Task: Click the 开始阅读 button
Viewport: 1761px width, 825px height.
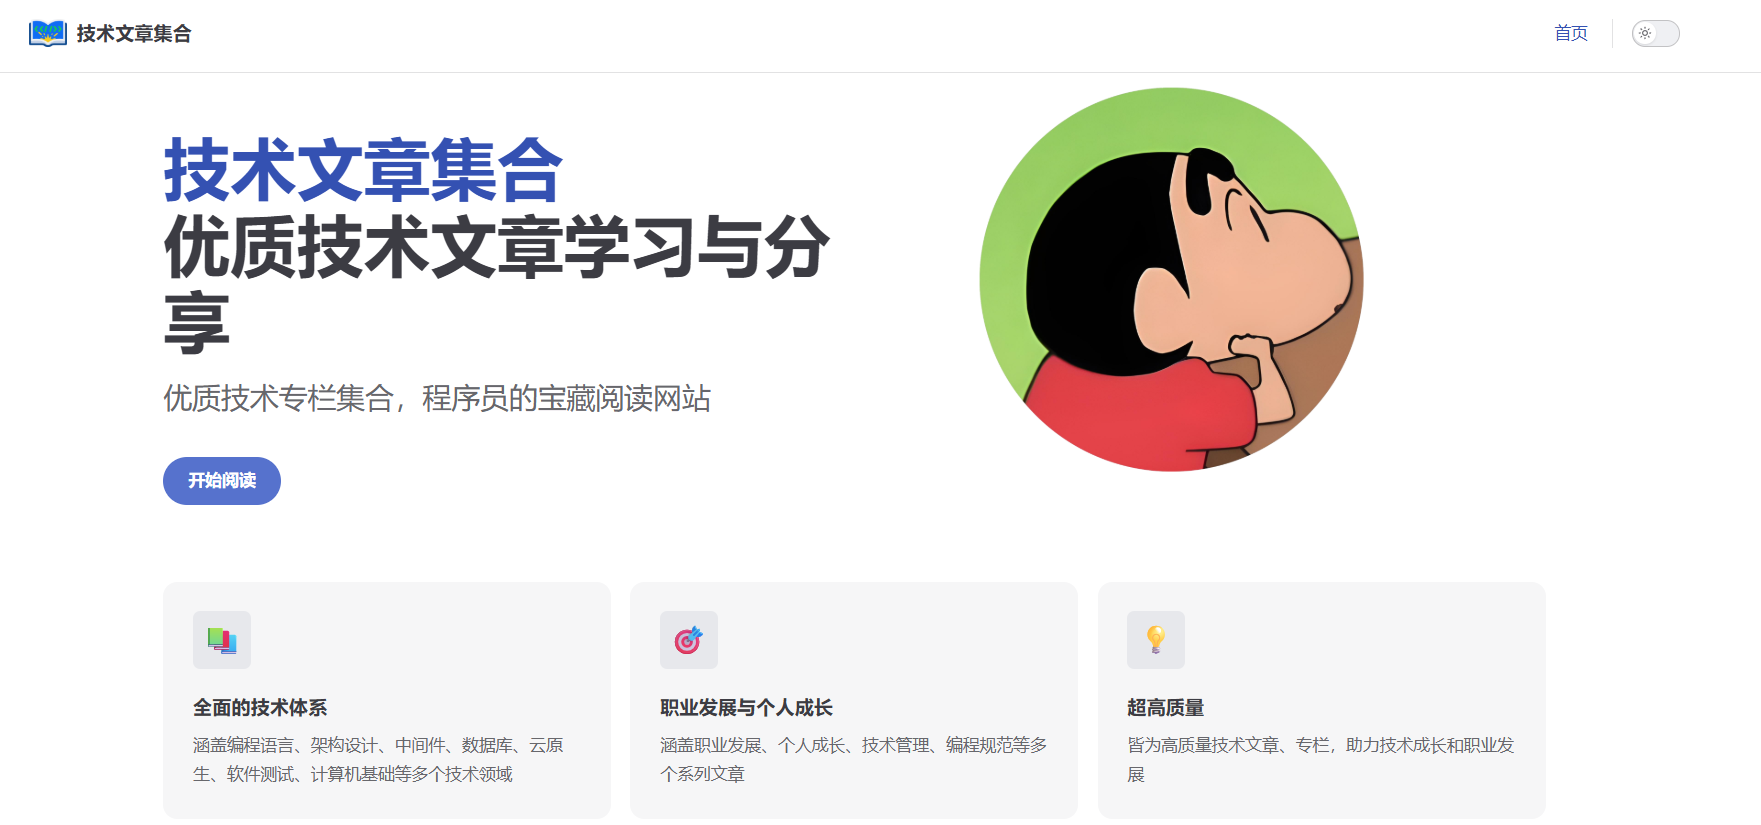Action: 222,481
